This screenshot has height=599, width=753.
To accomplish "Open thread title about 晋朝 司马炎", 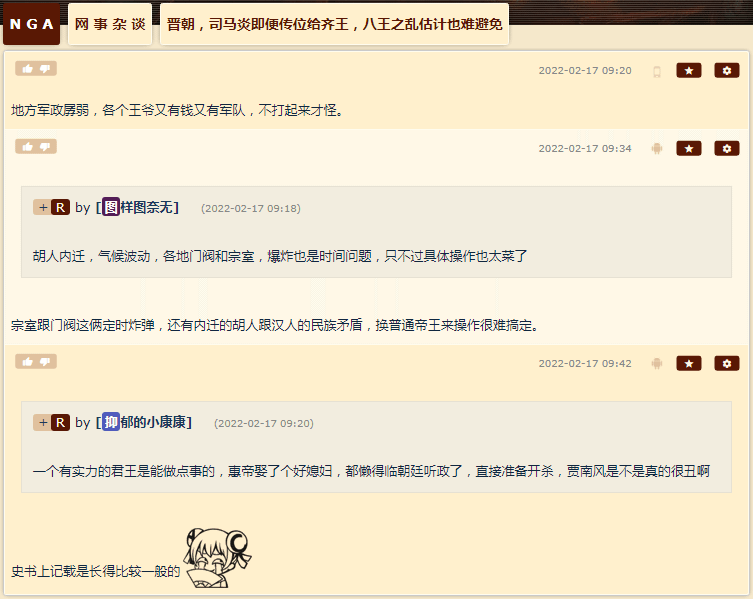I will click(x=334, y=24).
